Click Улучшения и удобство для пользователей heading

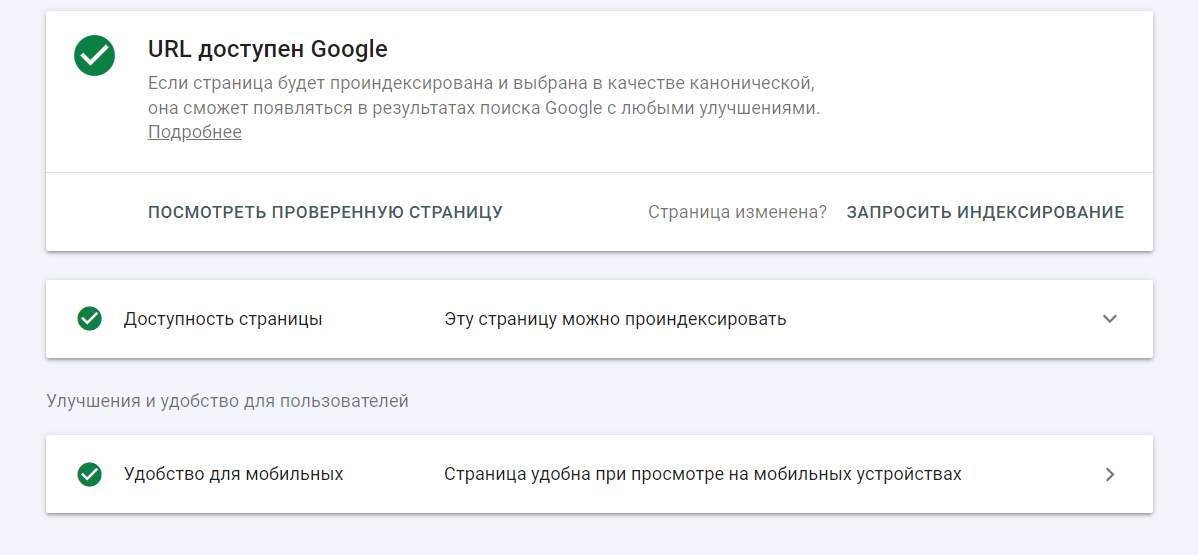coord(227,401)
